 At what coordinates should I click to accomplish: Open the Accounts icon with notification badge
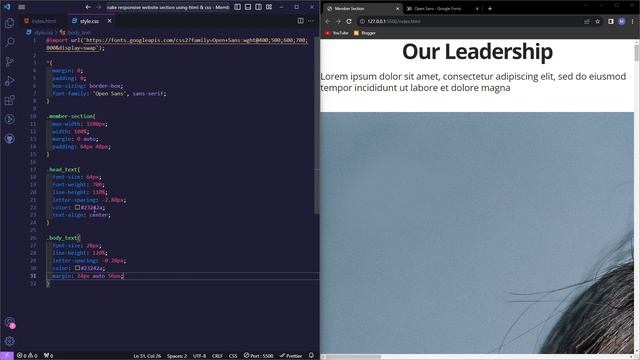(10, 322)
